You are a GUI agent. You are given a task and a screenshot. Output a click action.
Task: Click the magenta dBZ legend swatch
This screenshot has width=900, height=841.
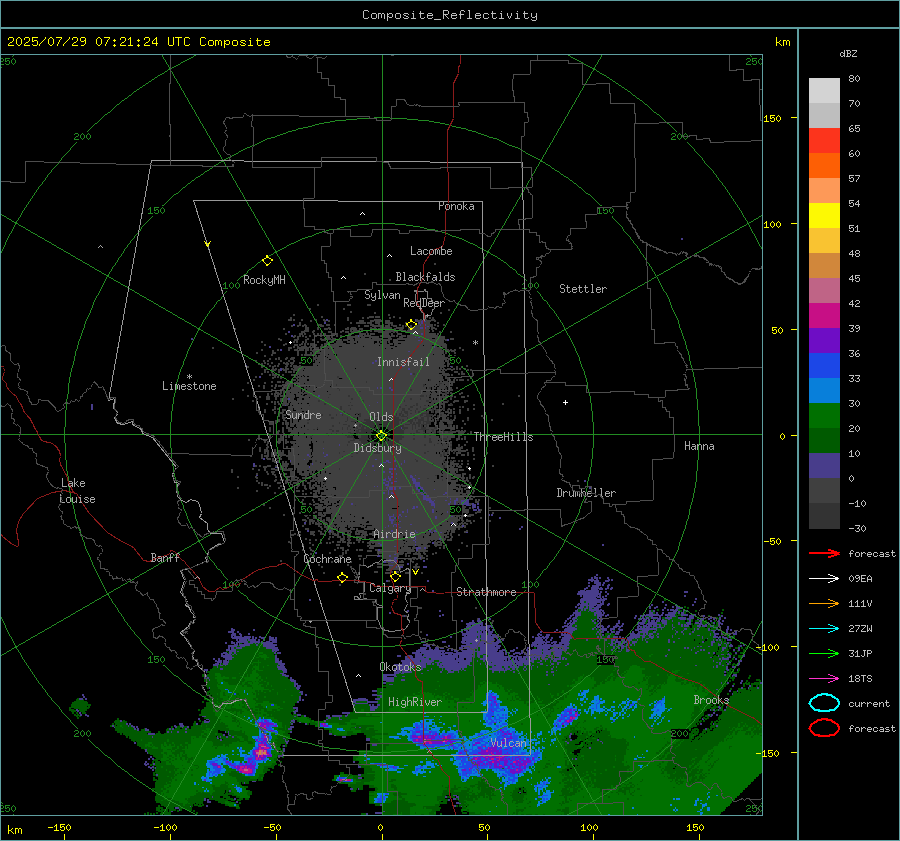(x=824, y=315)
